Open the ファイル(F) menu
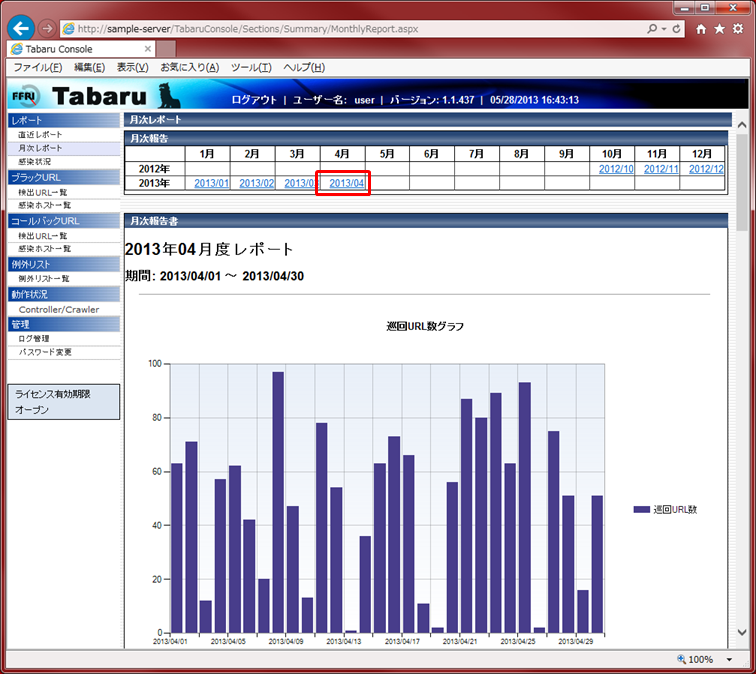This screenshot has height=674, width=756. (37, 67)
